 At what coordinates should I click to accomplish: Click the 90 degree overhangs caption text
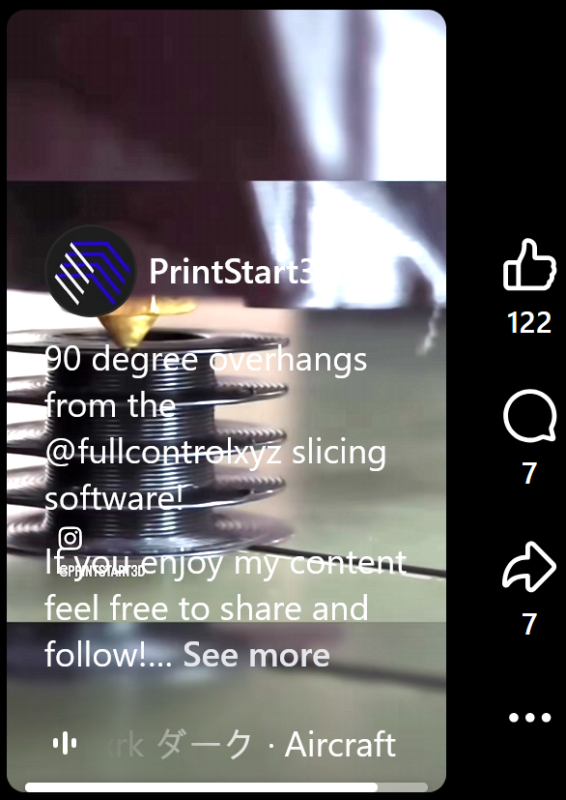point(206,360)
